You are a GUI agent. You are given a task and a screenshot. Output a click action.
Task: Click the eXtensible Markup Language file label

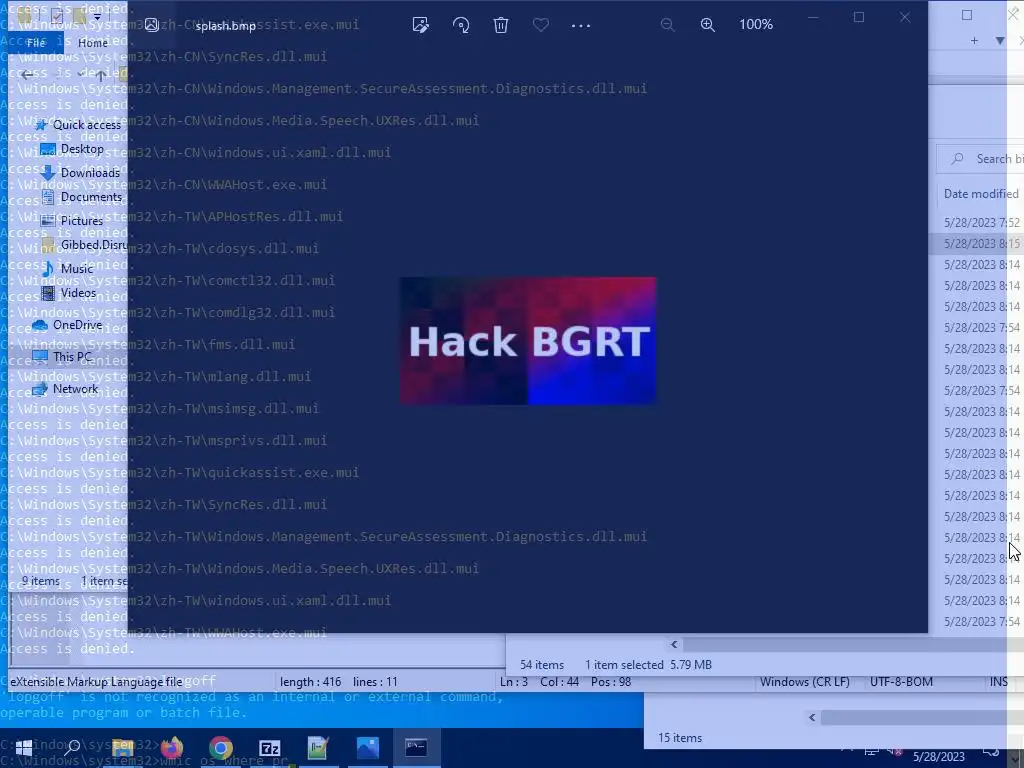tap(96, 682)
